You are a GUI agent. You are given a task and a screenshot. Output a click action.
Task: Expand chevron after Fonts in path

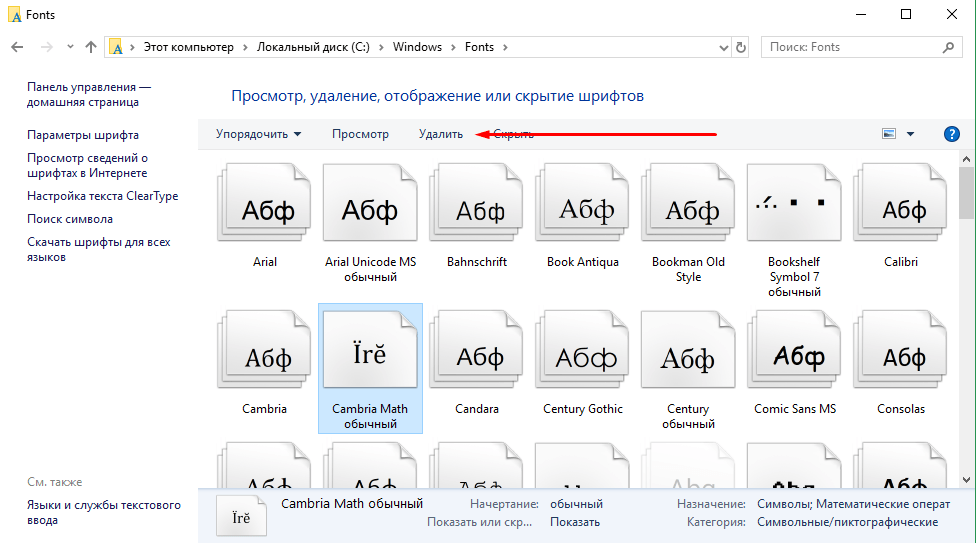tap(505, 47)
